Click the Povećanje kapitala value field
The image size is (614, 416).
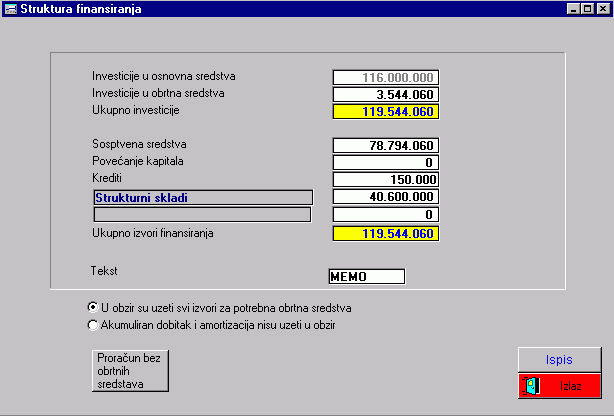click(386, 162)
